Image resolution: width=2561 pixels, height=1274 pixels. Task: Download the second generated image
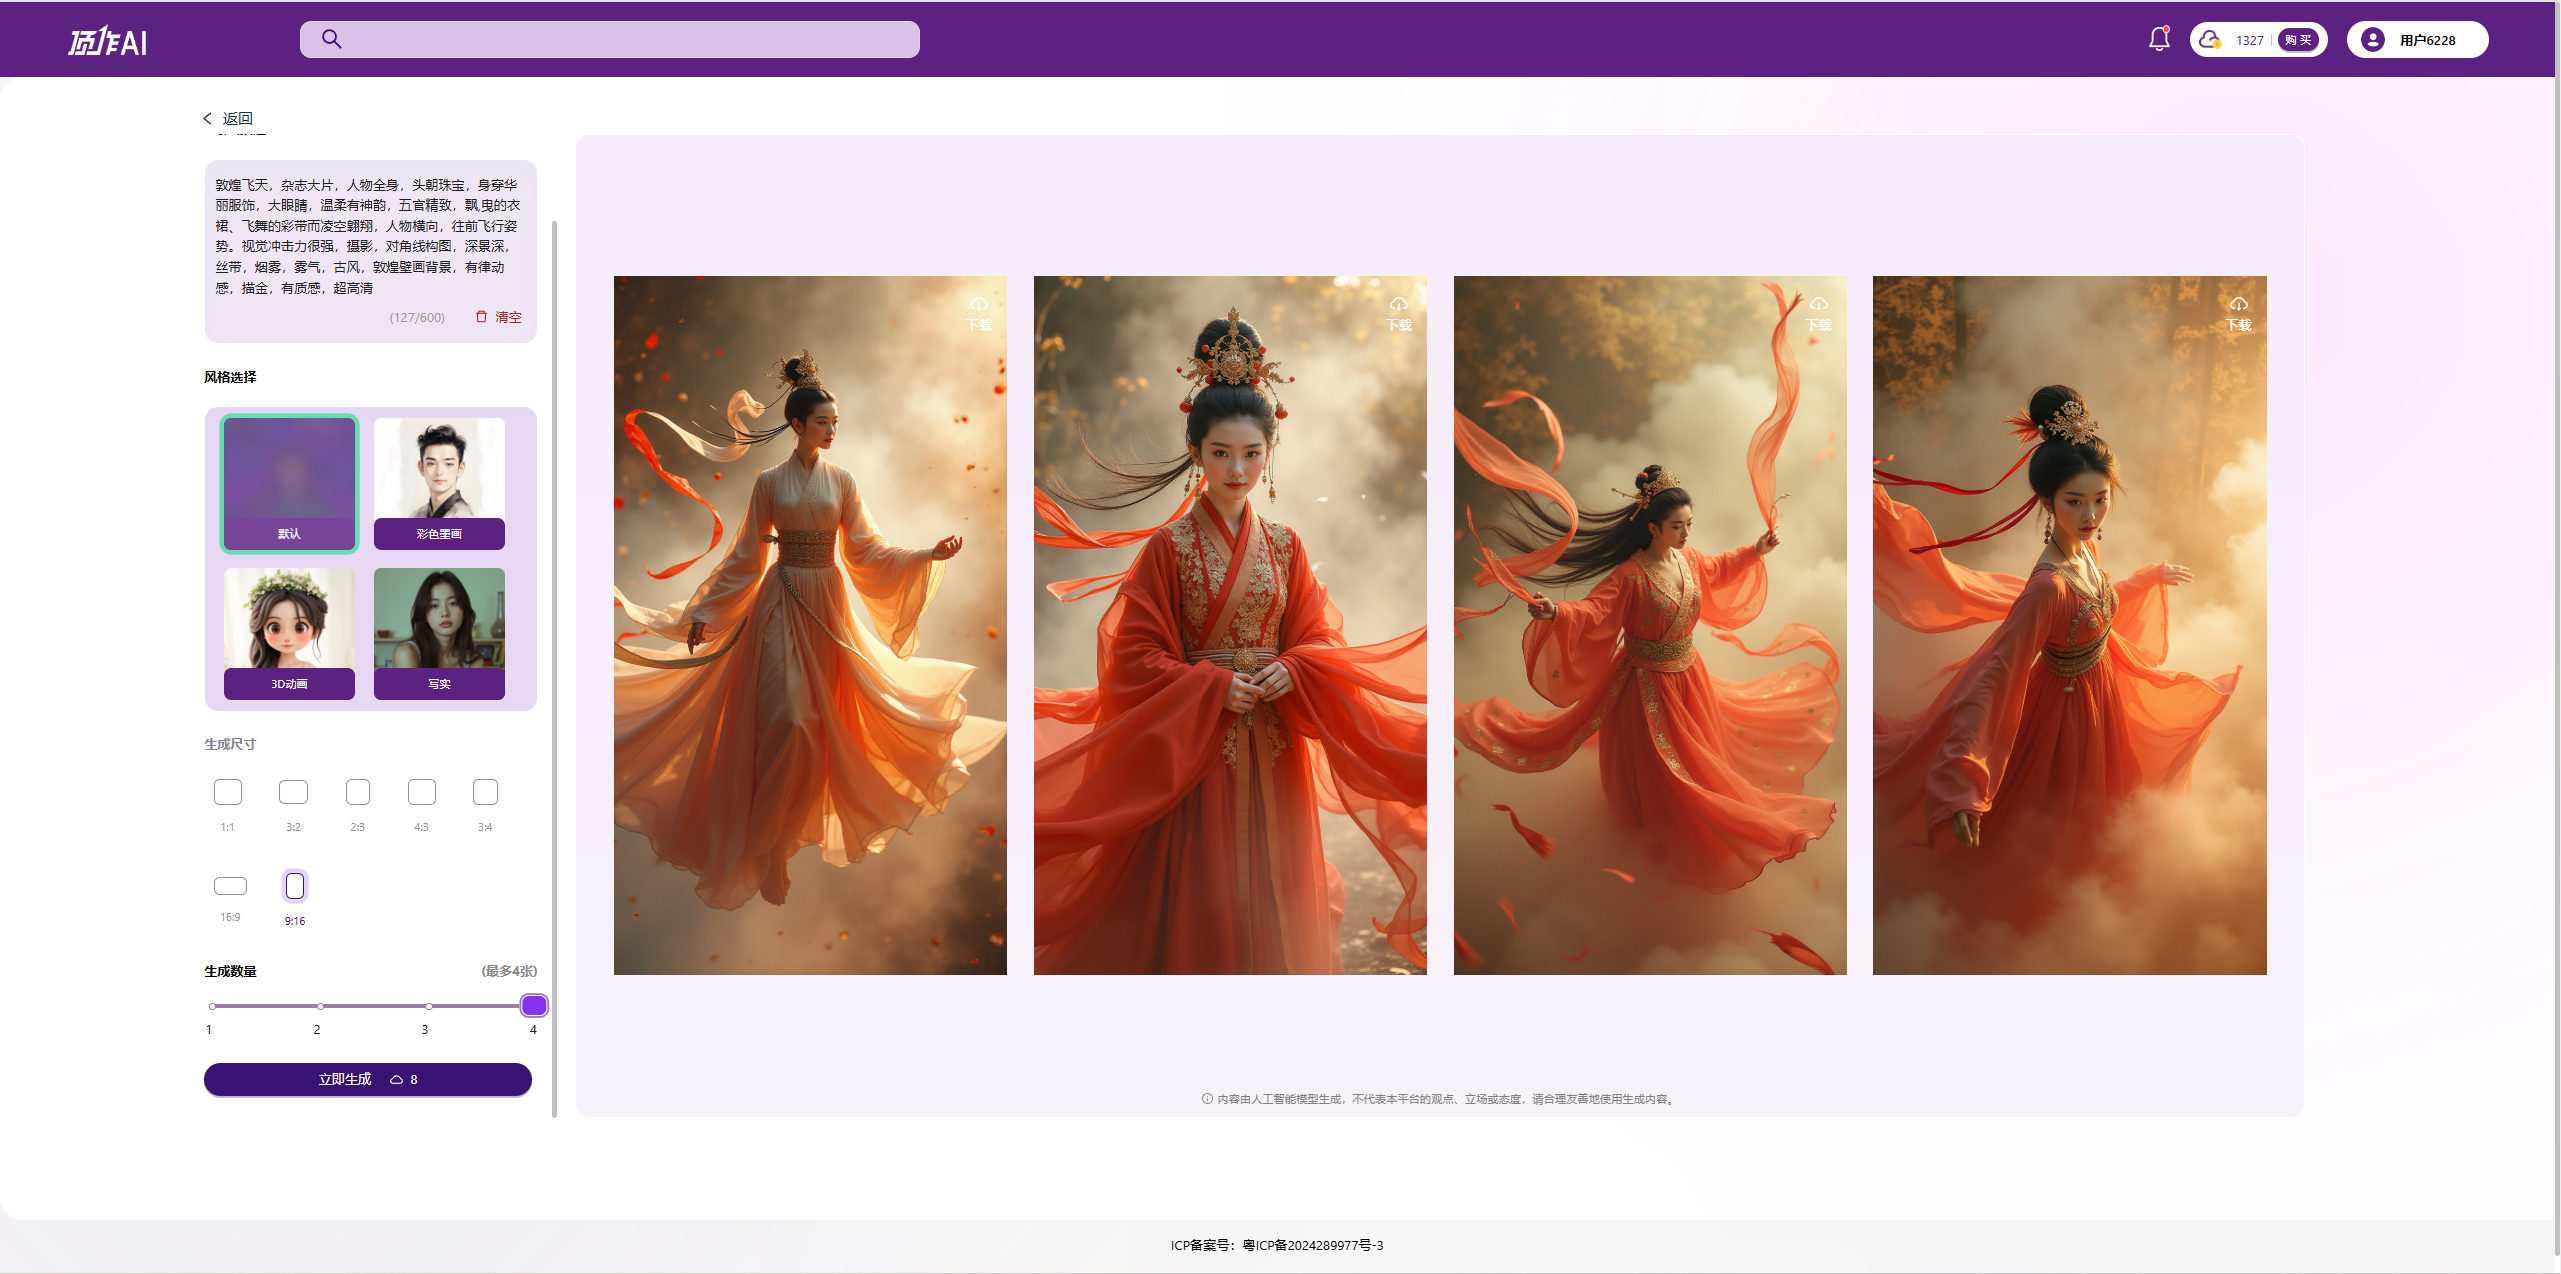1398,312
